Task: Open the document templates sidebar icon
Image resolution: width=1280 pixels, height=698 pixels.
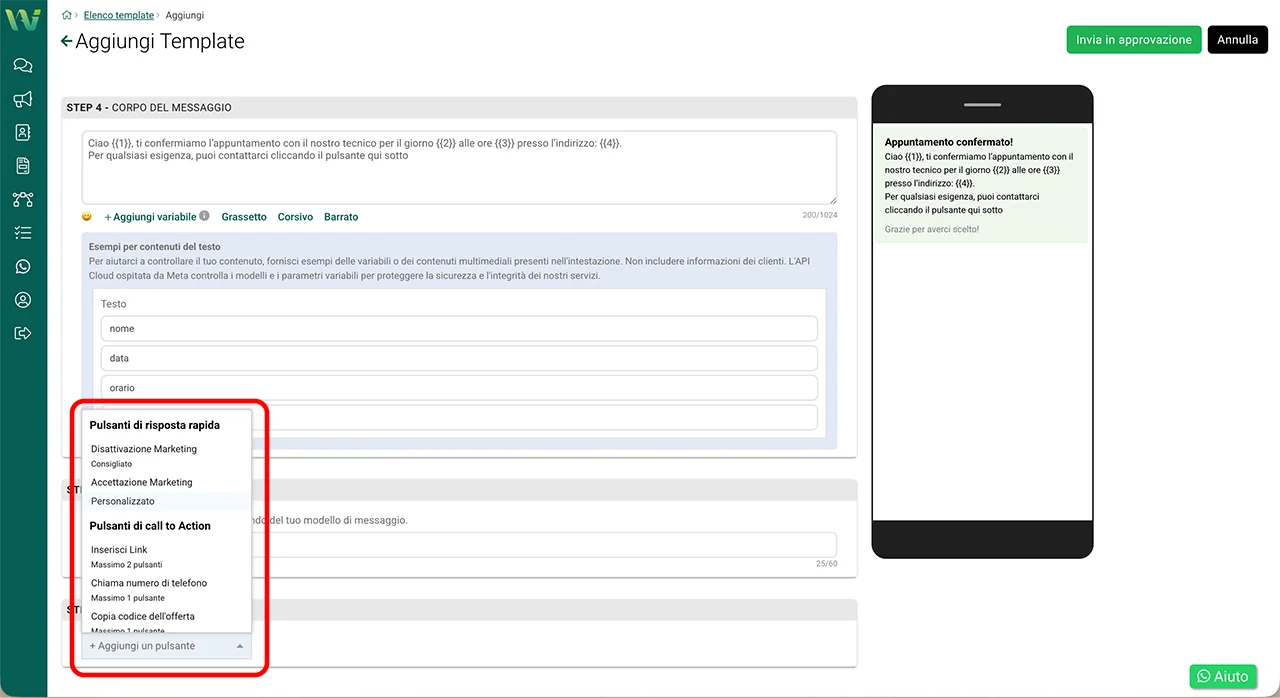Action: 22,166
